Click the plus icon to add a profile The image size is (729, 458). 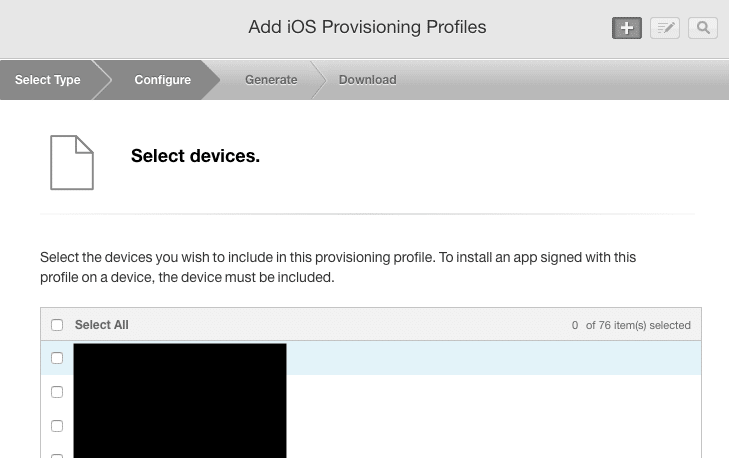coord(627,28)
